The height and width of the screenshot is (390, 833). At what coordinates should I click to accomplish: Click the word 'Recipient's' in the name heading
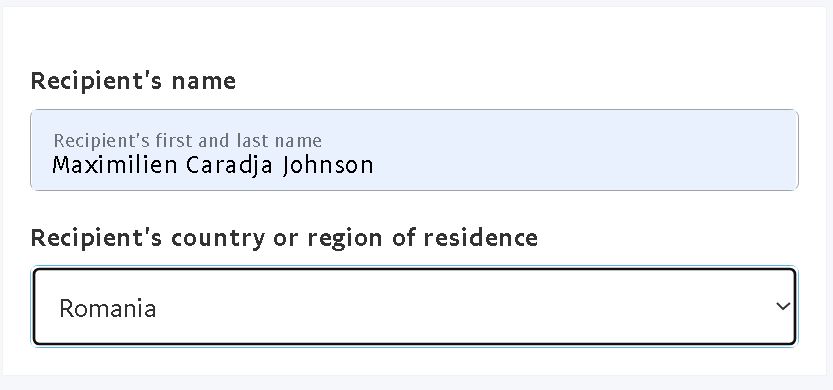click(96, 81)
